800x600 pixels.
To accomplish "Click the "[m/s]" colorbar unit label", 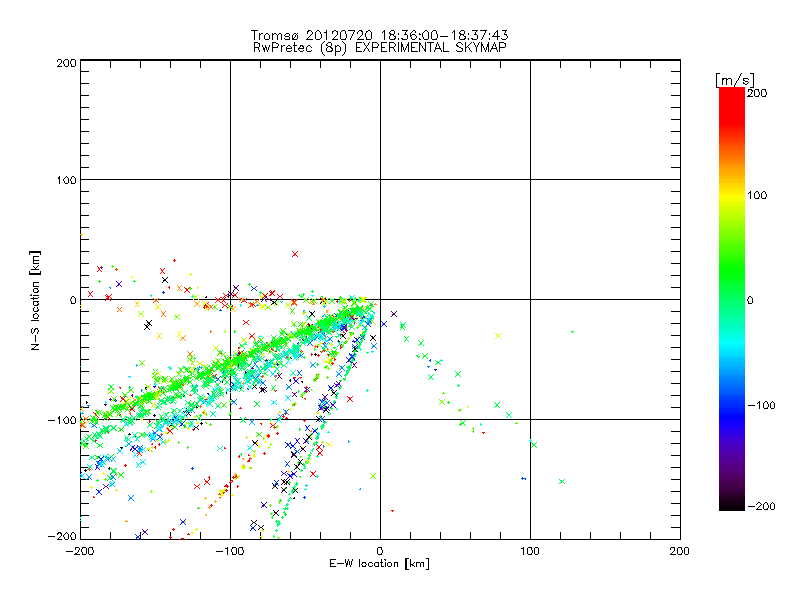I will coord(734,80).
